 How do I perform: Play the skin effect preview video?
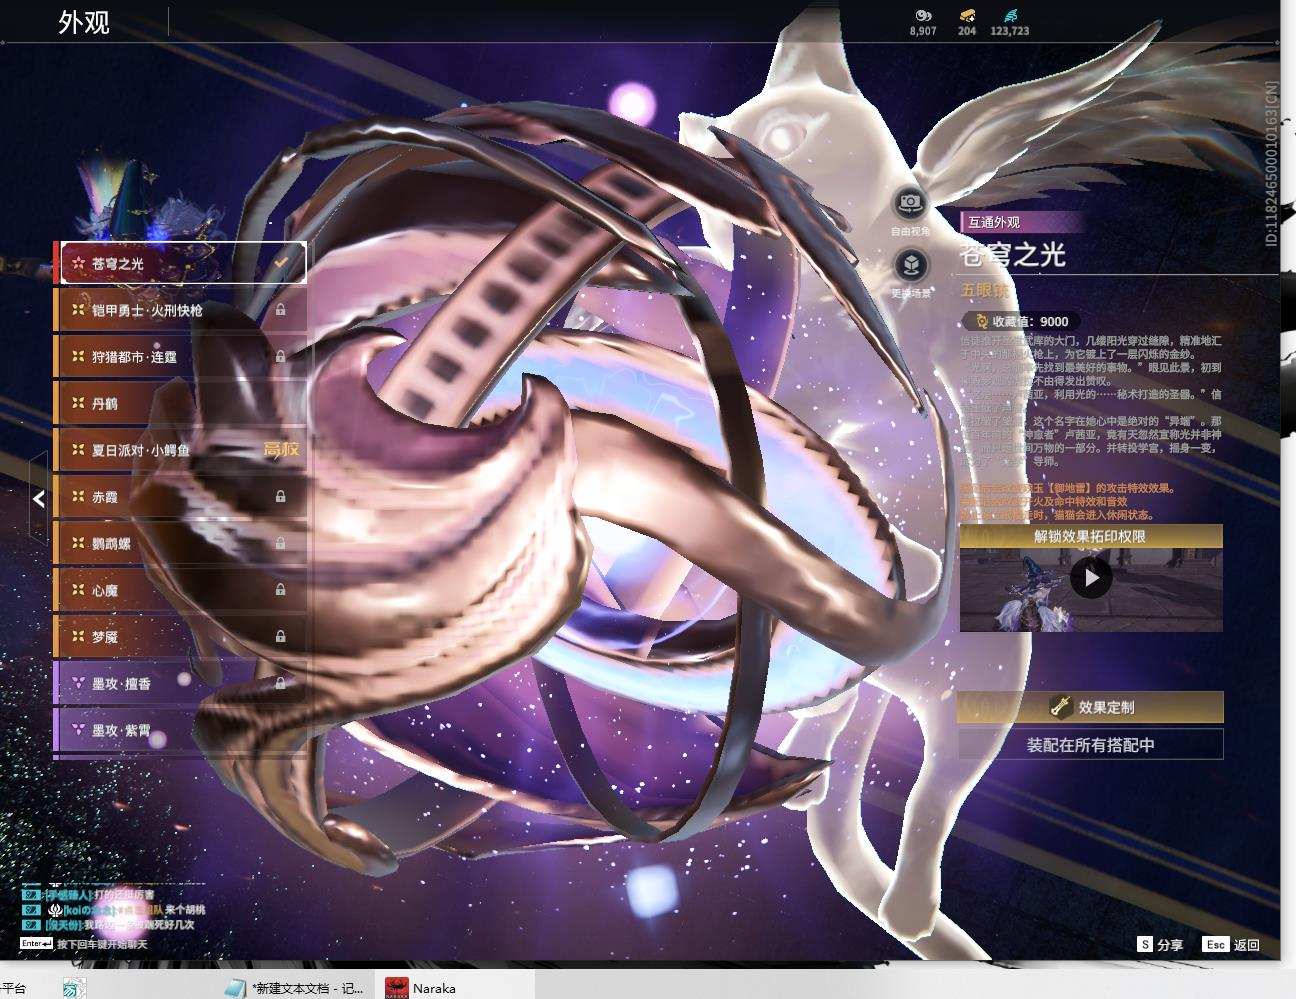coord(1091,577)
